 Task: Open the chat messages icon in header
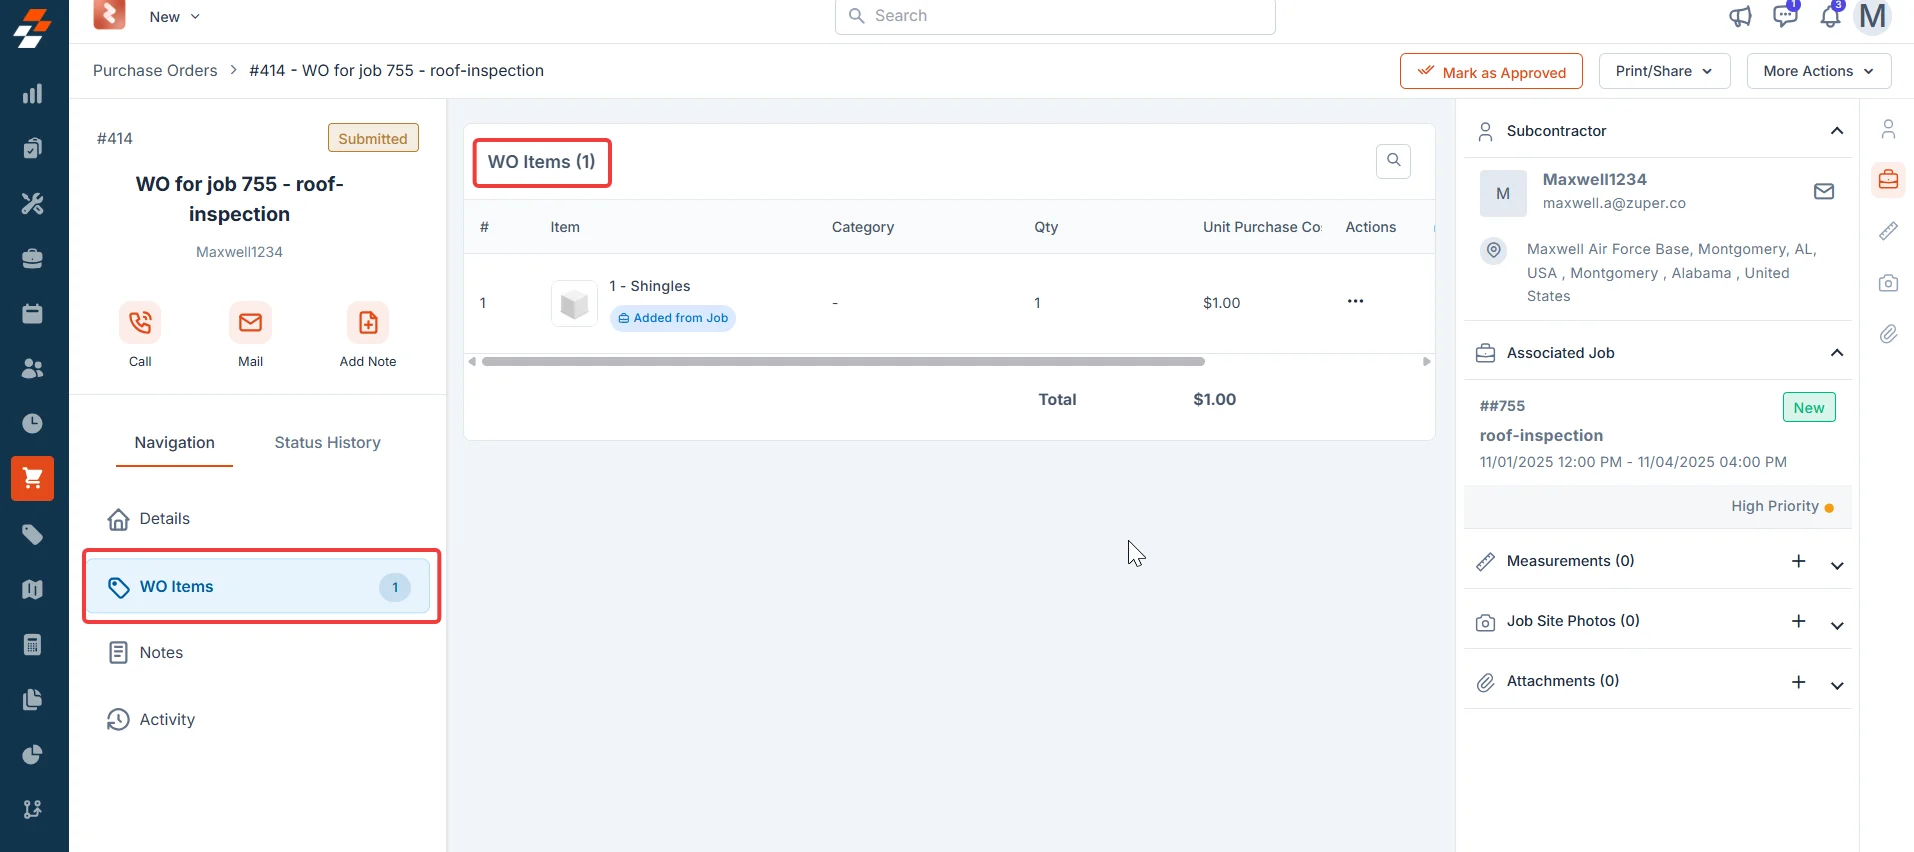(1785, 16)
